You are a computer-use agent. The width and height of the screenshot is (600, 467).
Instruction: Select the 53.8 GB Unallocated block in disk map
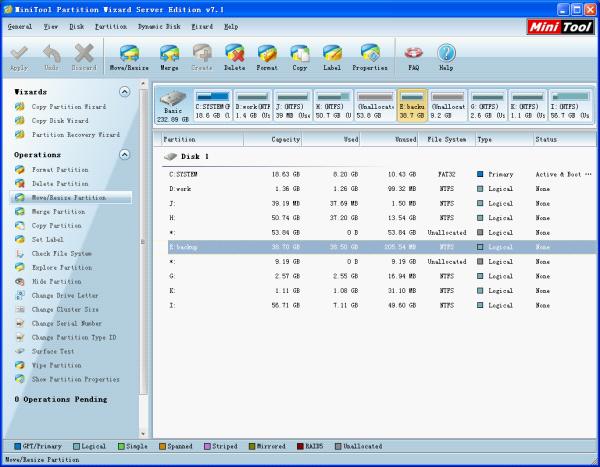(375, 106)
